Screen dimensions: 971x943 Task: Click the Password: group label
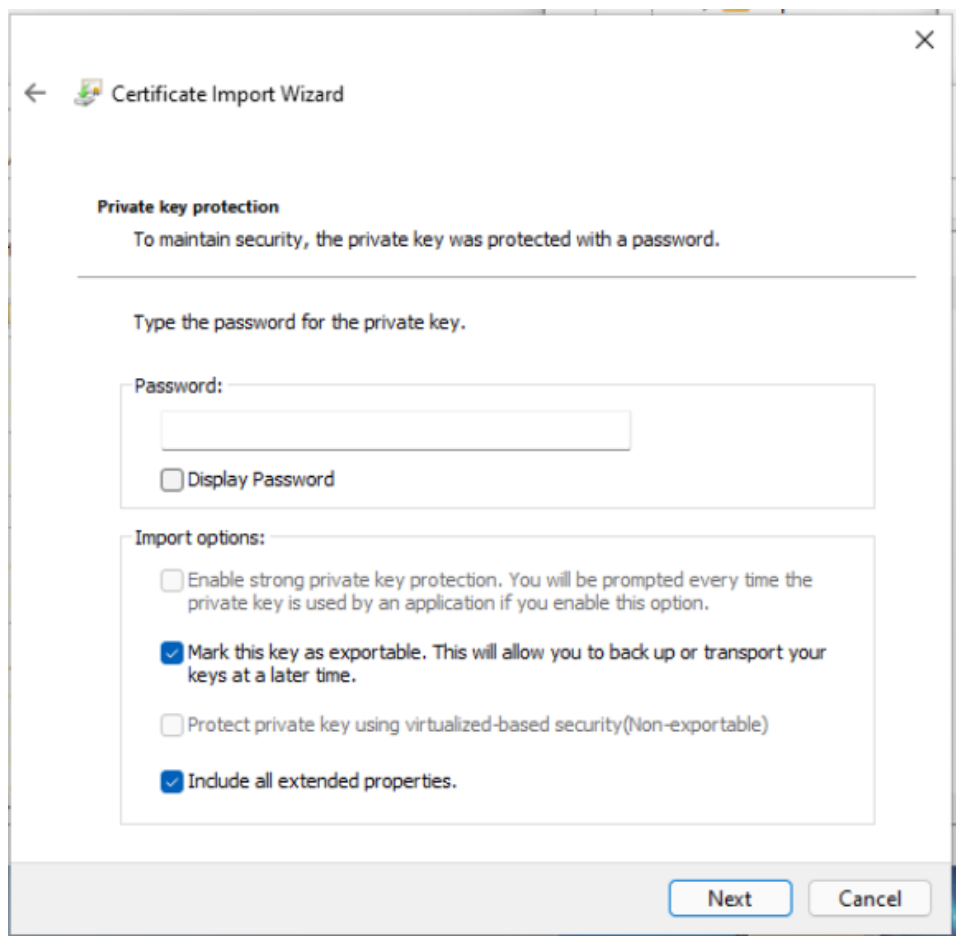tap(178, 385)
